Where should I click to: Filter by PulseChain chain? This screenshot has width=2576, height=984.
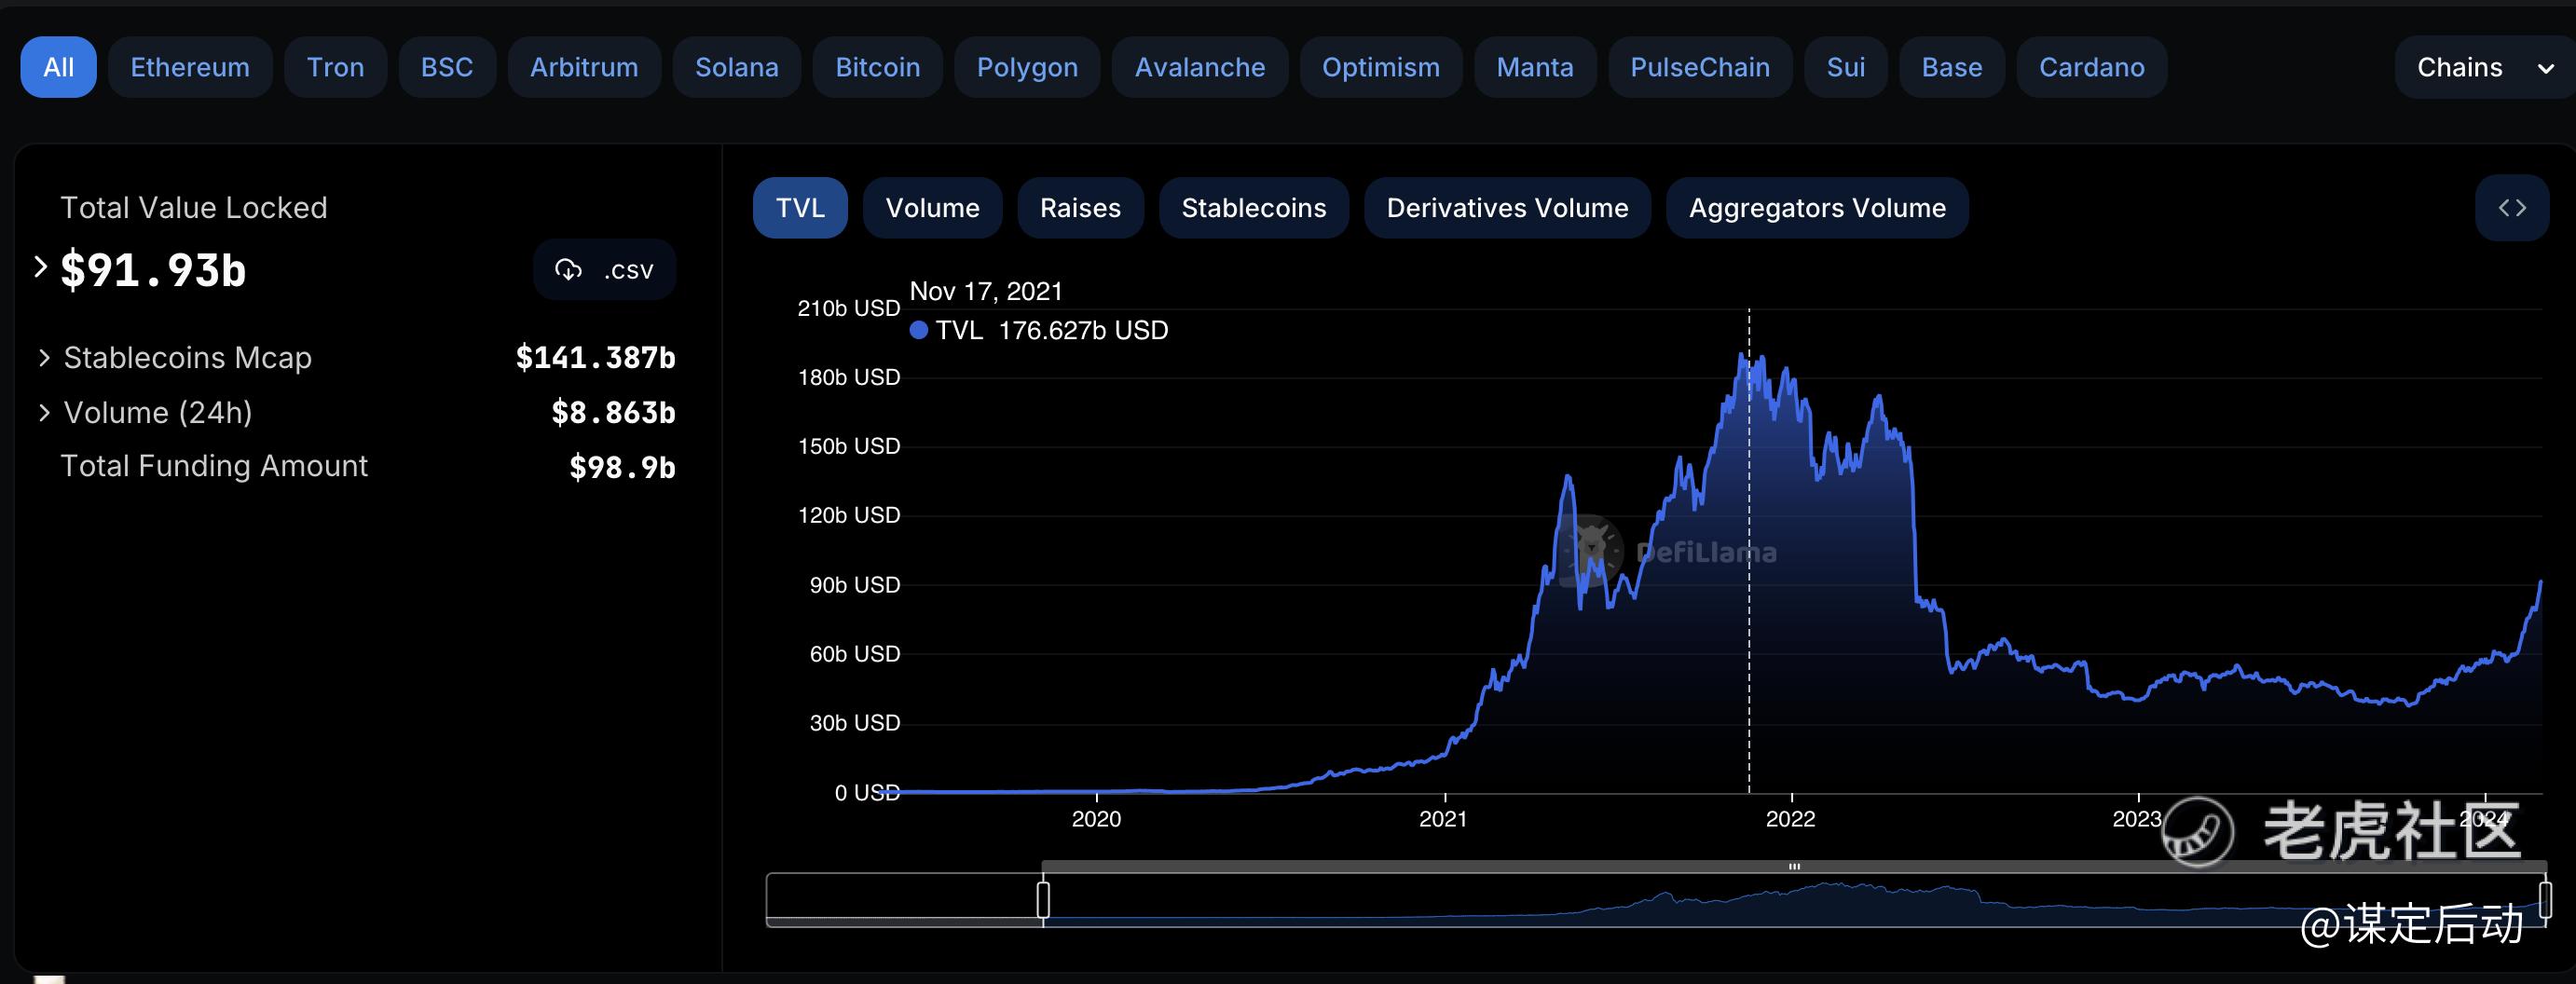tap(1700, 67)
